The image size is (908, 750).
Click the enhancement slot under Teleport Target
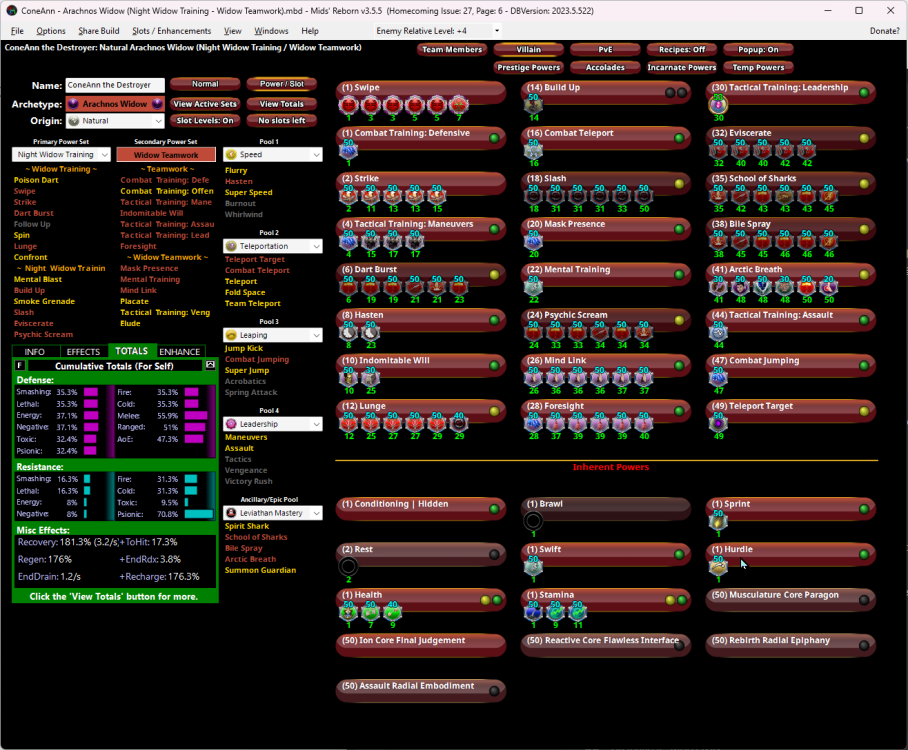(718, 424)
